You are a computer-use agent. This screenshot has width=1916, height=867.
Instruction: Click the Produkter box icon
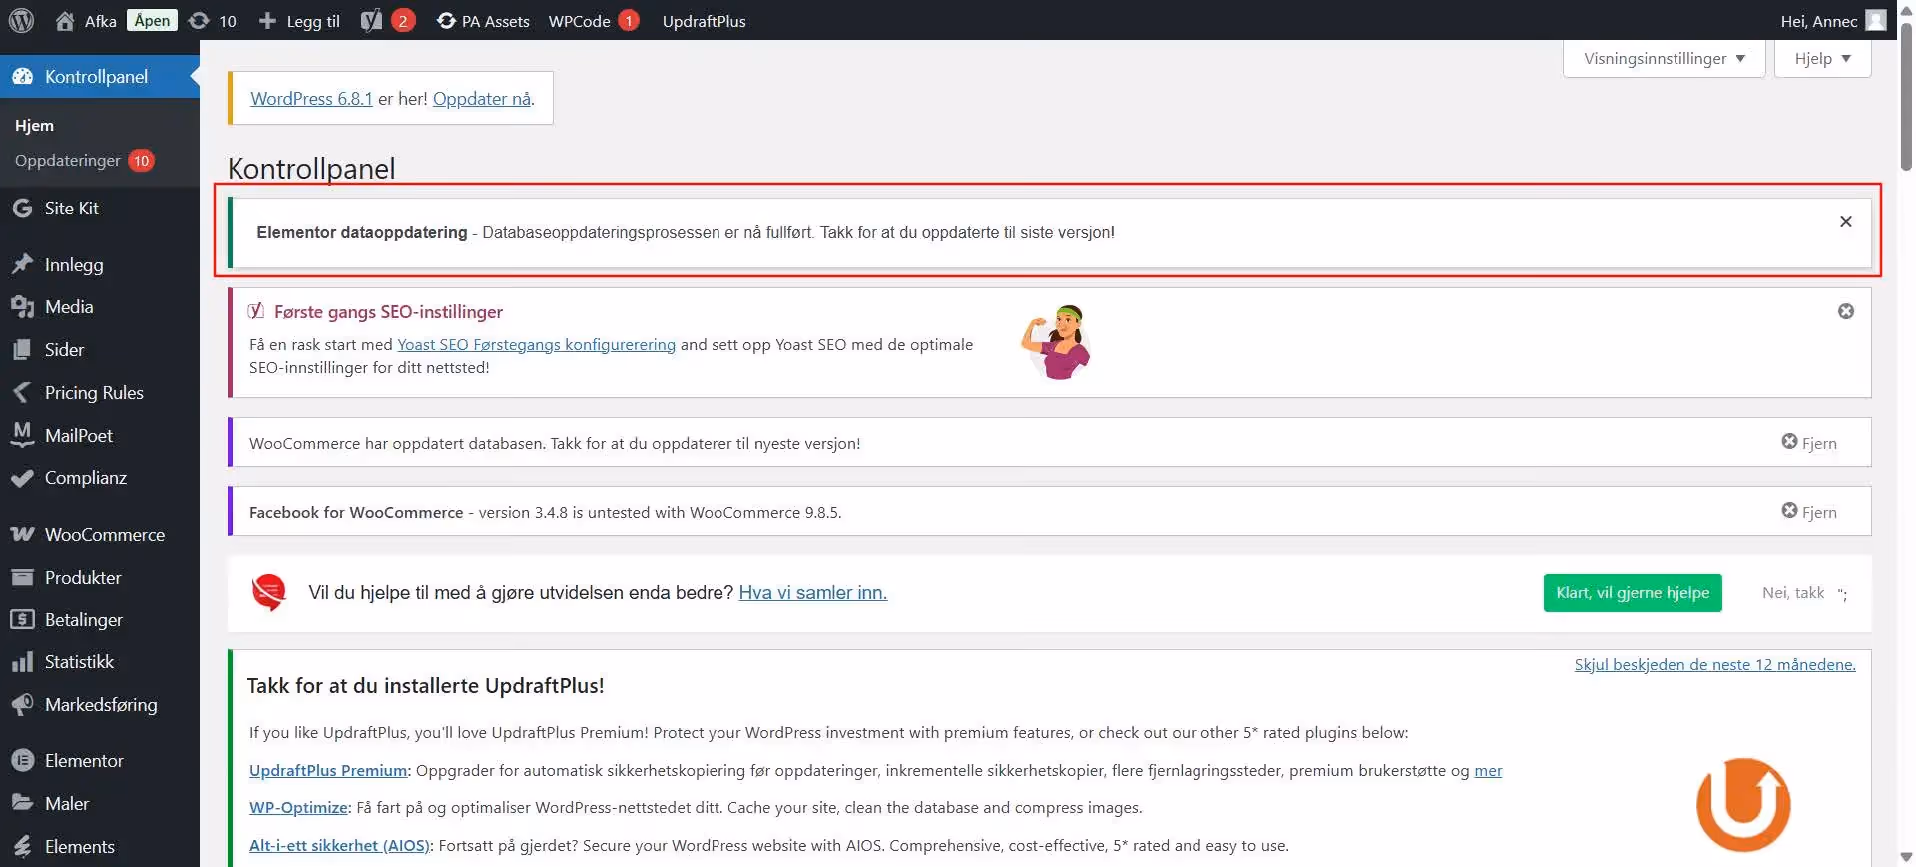tap(22, 577)
